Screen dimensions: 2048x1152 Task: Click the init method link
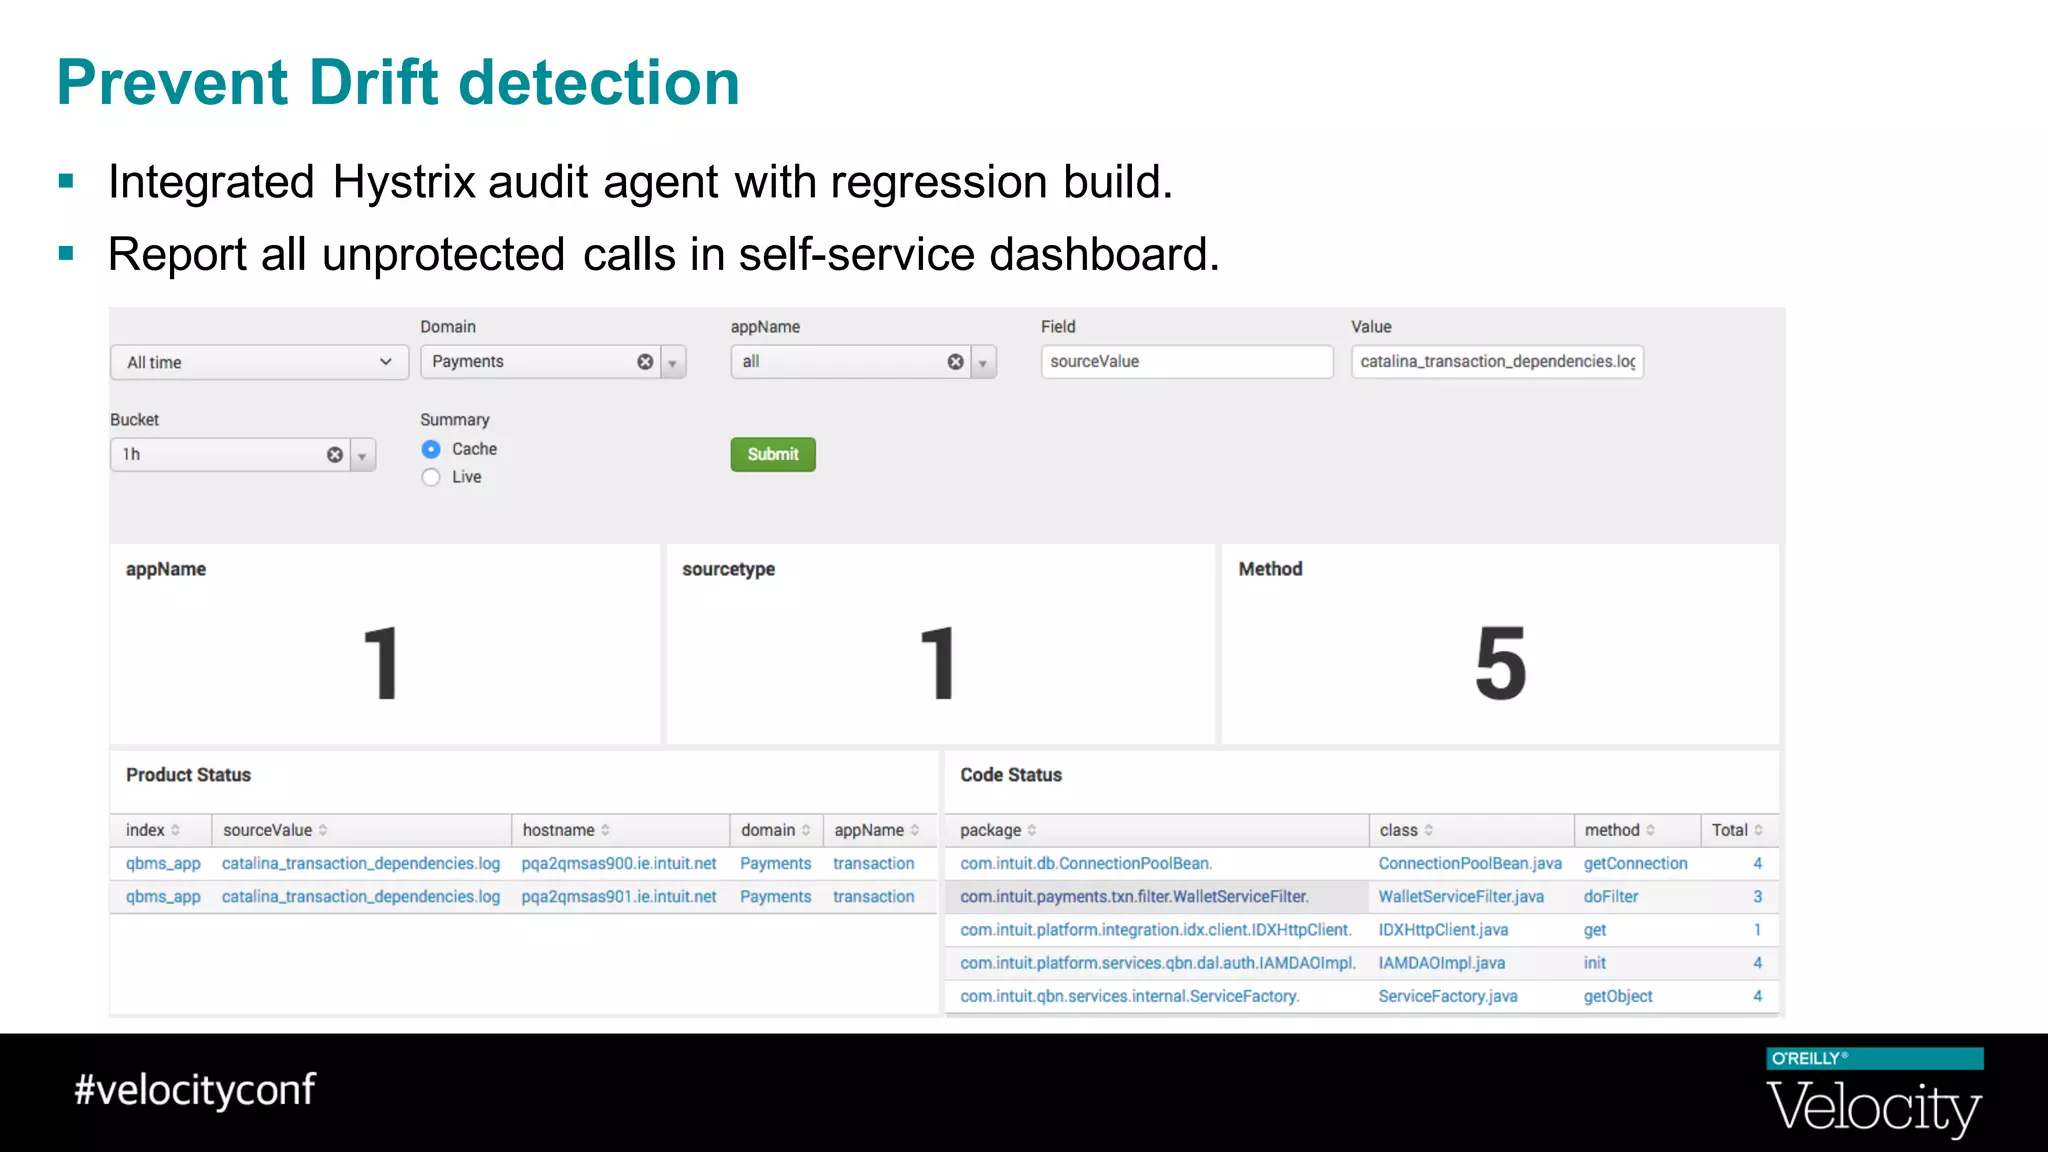click(x=1595, y=963)
